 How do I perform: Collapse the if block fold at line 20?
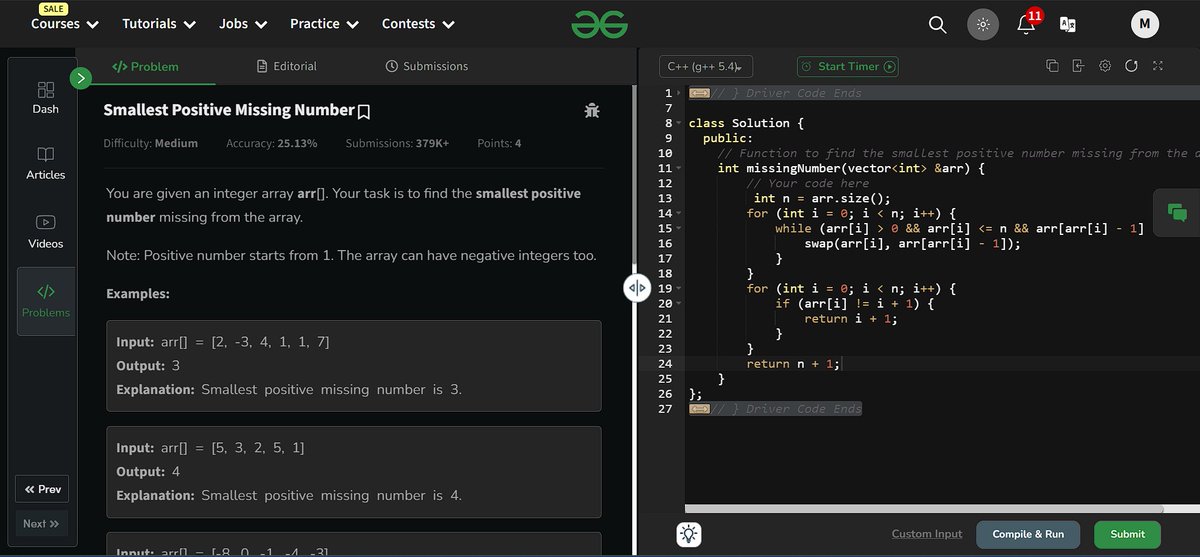pos(680,303)
